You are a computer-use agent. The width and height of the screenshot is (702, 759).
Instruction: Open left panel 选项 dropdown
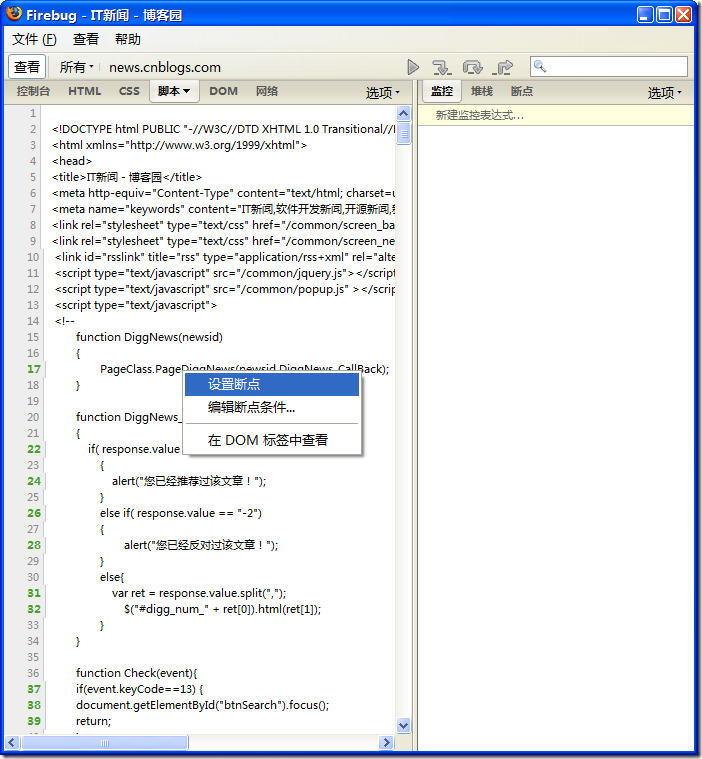pyautogui.click(x=382, y=92)
